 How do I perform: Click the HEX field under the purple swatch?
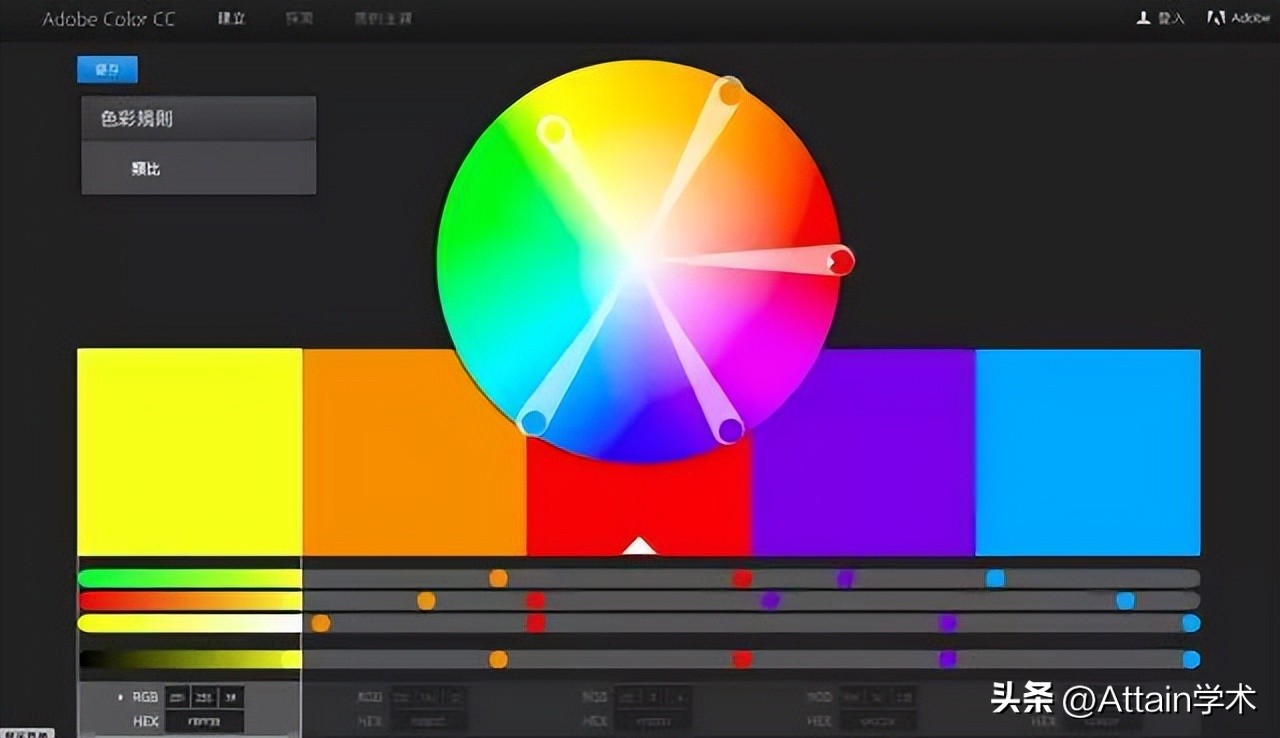click(877, 721)
